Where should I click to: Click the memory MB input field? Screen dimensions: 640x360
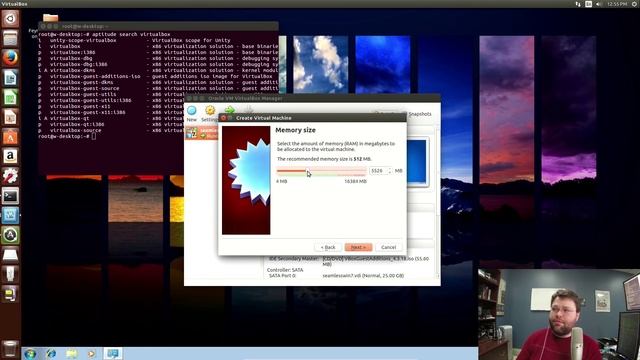(378, 171)
